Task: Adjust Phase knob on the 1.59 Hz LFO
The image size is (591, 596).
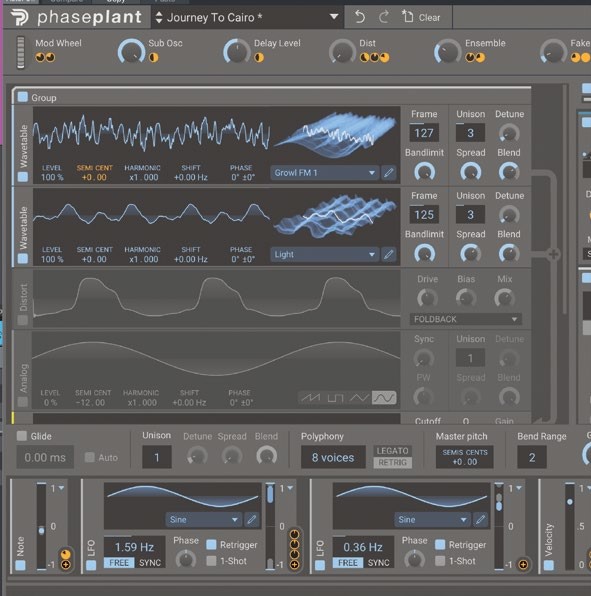Action: pos(185,559)
